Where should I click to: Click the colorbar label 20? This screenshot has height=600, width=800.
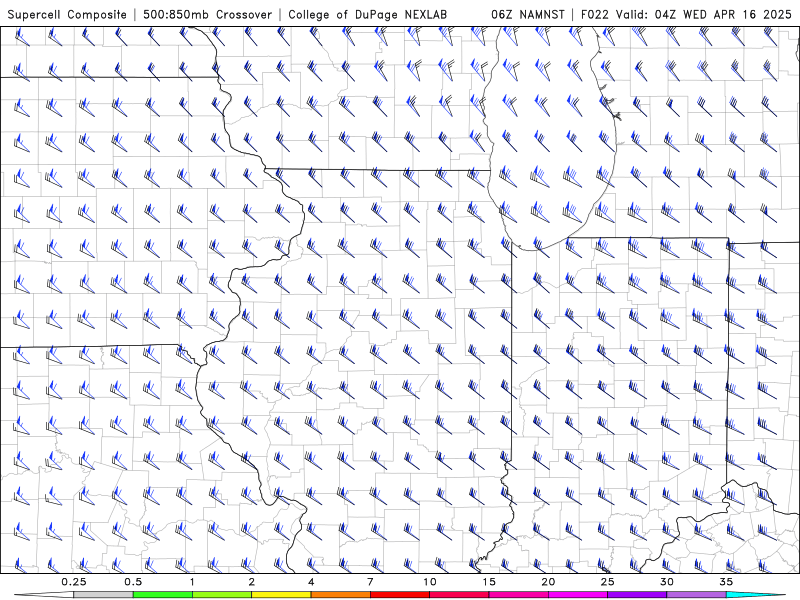(x=548, y=582)
